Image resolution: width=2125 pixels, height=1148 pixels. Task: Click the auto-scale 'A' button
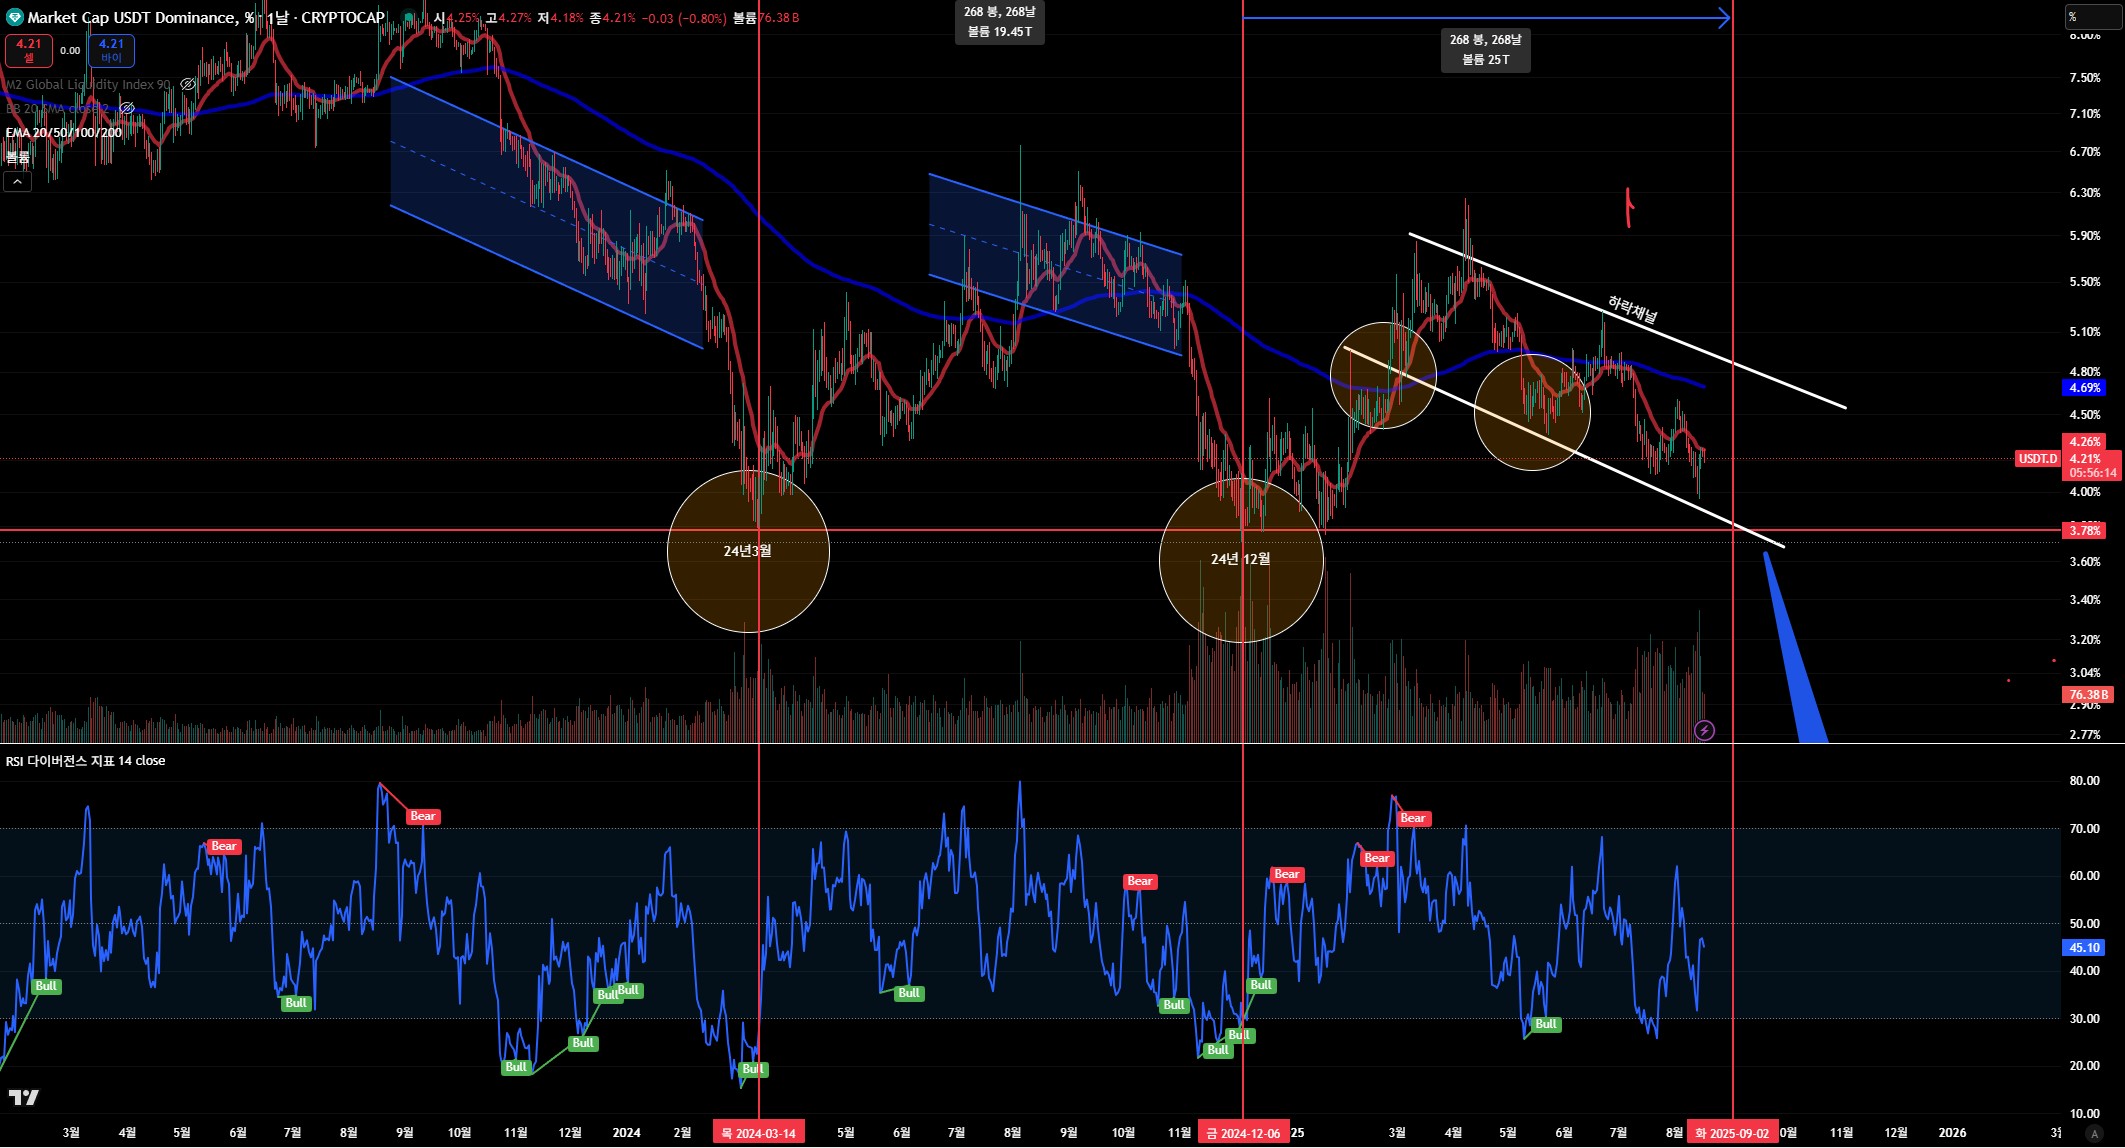click(x=2094, y=1133)
